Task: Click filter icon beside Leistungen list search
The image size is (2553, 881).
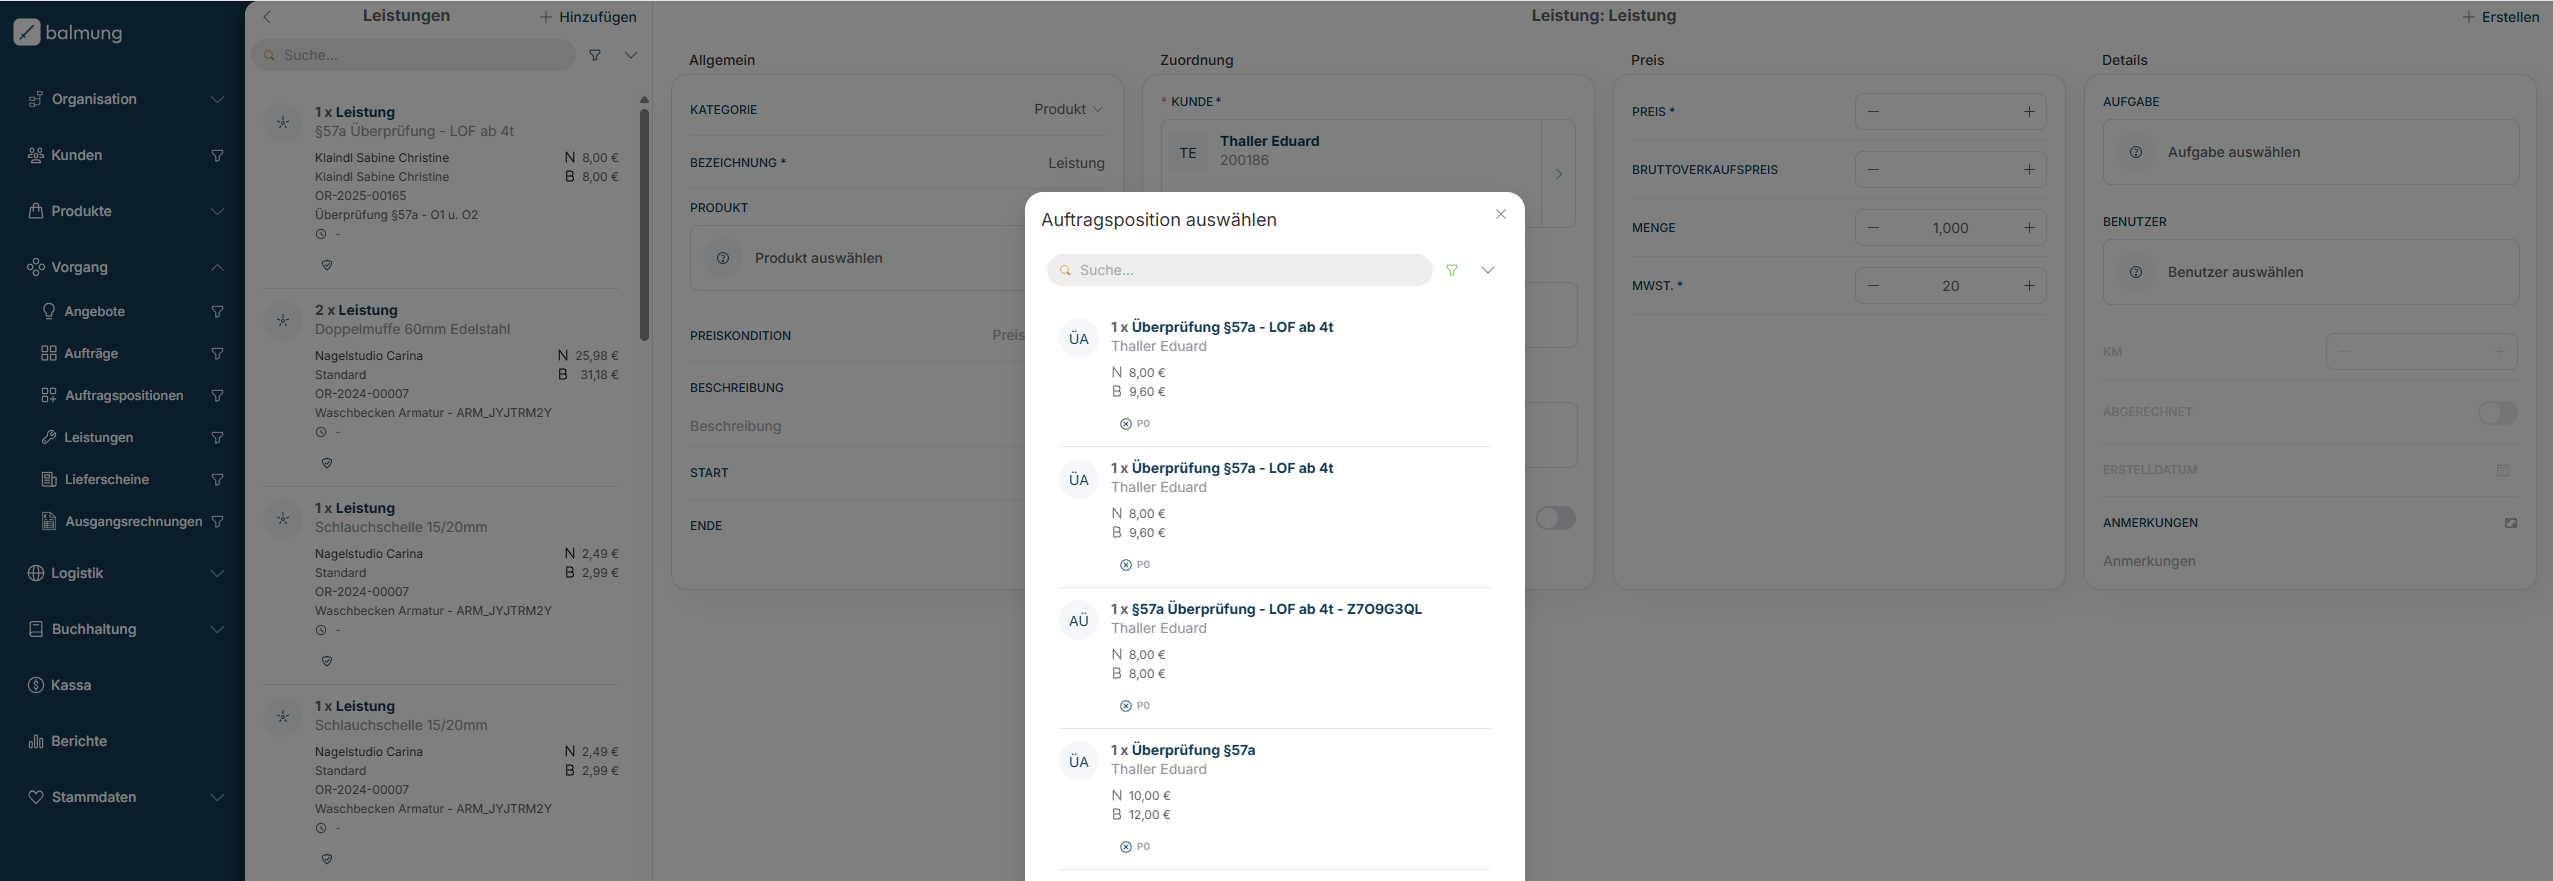Action: coord(595,55)
